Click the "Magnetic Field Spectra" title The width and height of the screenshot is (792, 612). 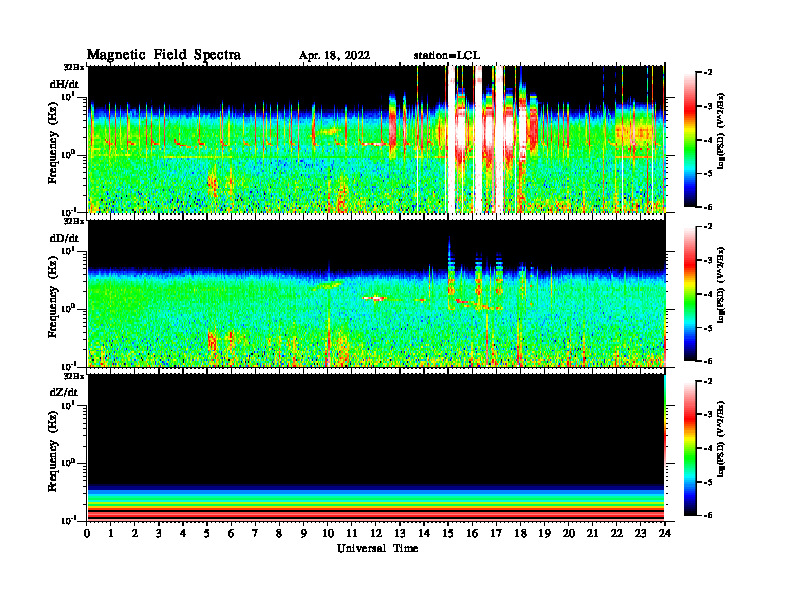(x=164, y=55)
